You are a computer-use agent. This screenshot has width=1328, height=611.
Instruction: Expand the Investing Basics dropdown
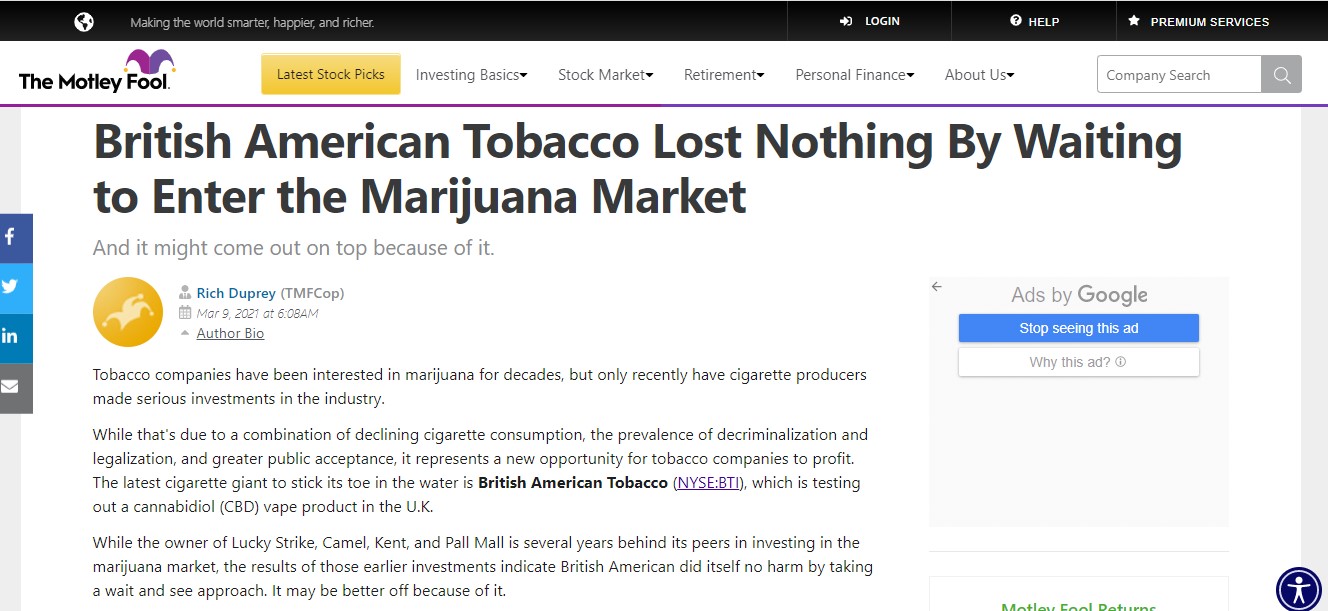471,75
